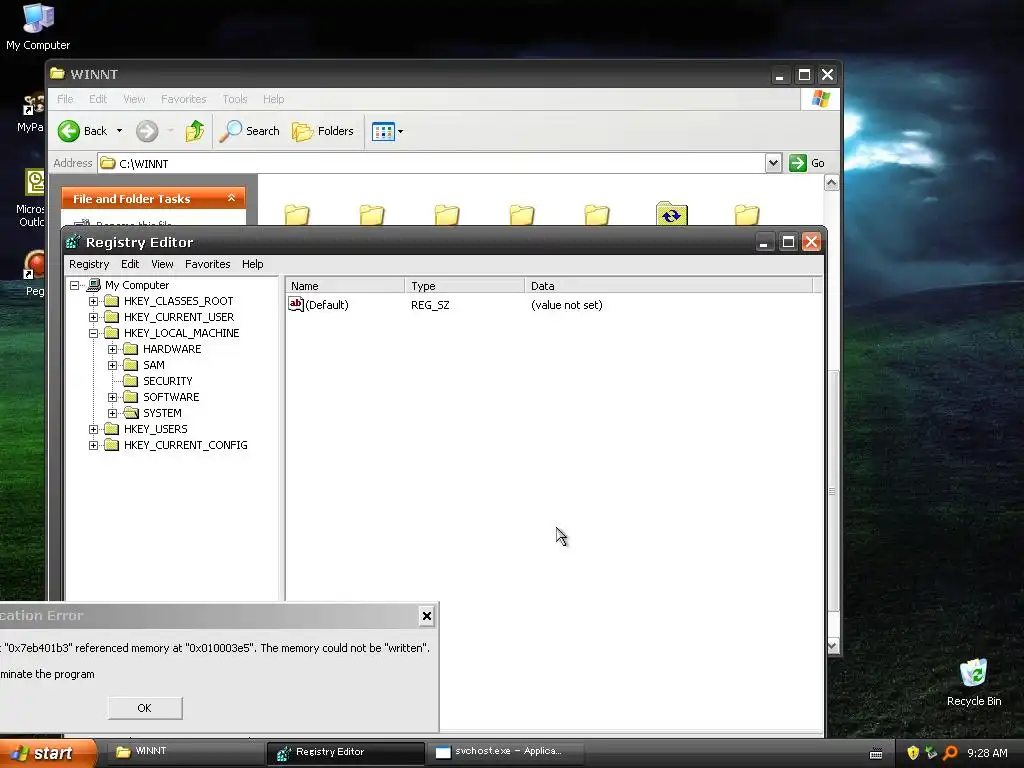The width and height of the screenshot is (1024, 768).
Task: Select HKEY_CLASSES_ROOT folder icon
Action: point(112,301)
